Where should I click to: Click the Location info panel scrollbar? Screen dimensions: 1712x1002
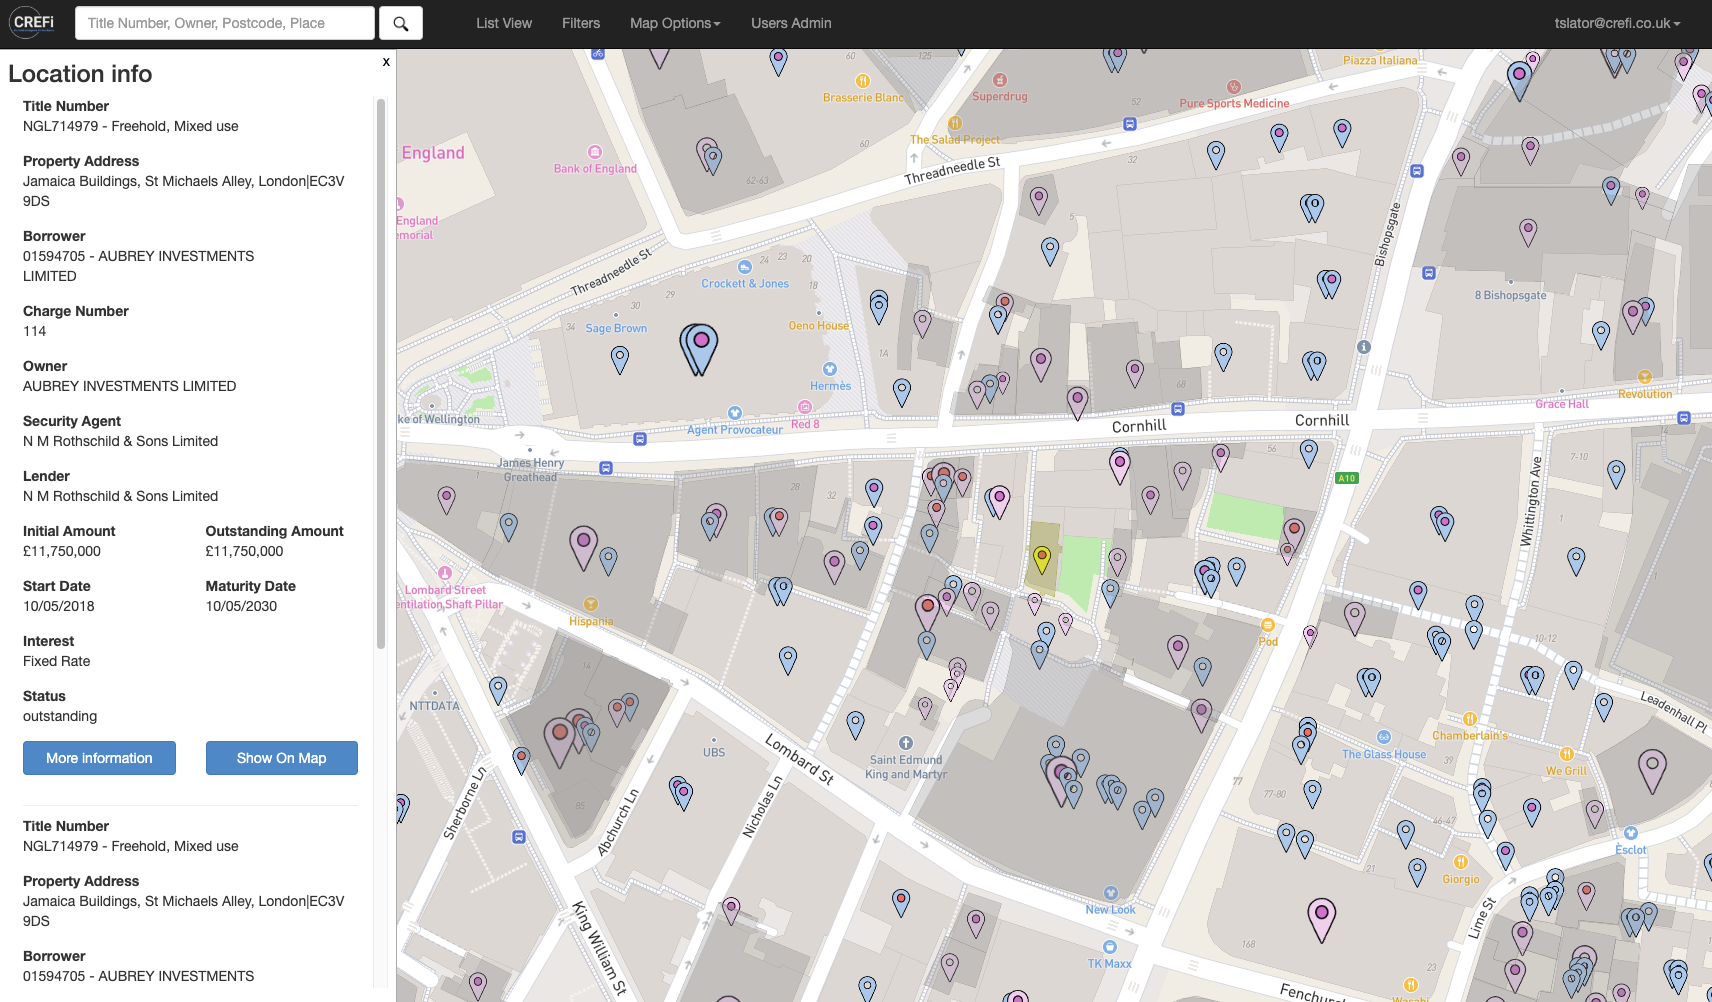tap(380, 373)
